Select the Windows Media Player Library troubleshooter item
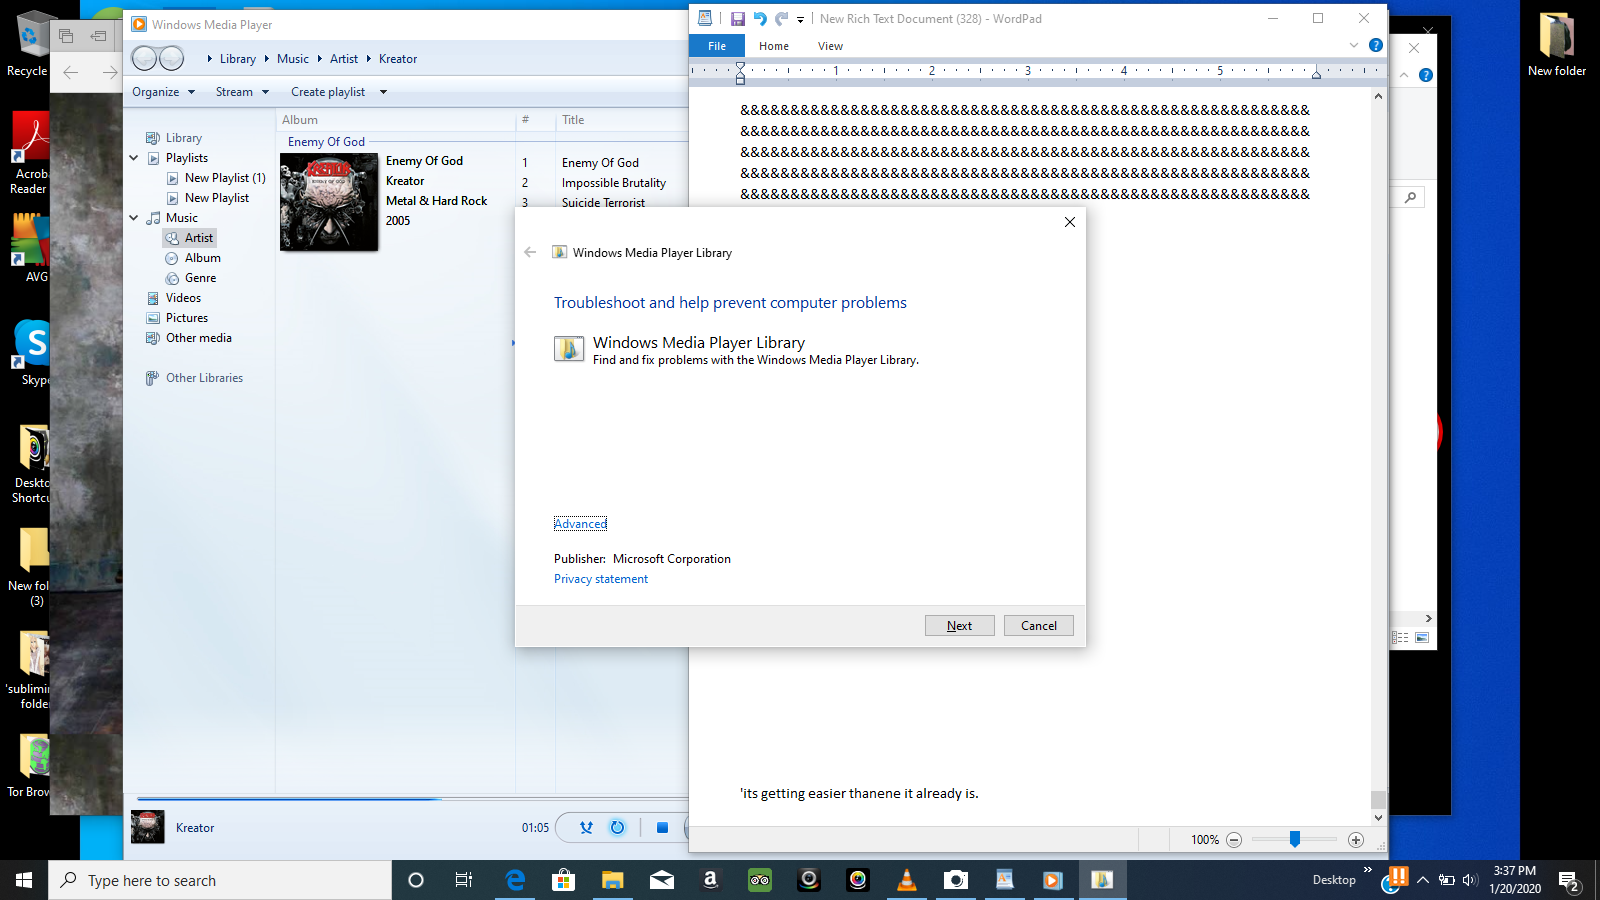The image size is (1600, 900). (736, 350)
